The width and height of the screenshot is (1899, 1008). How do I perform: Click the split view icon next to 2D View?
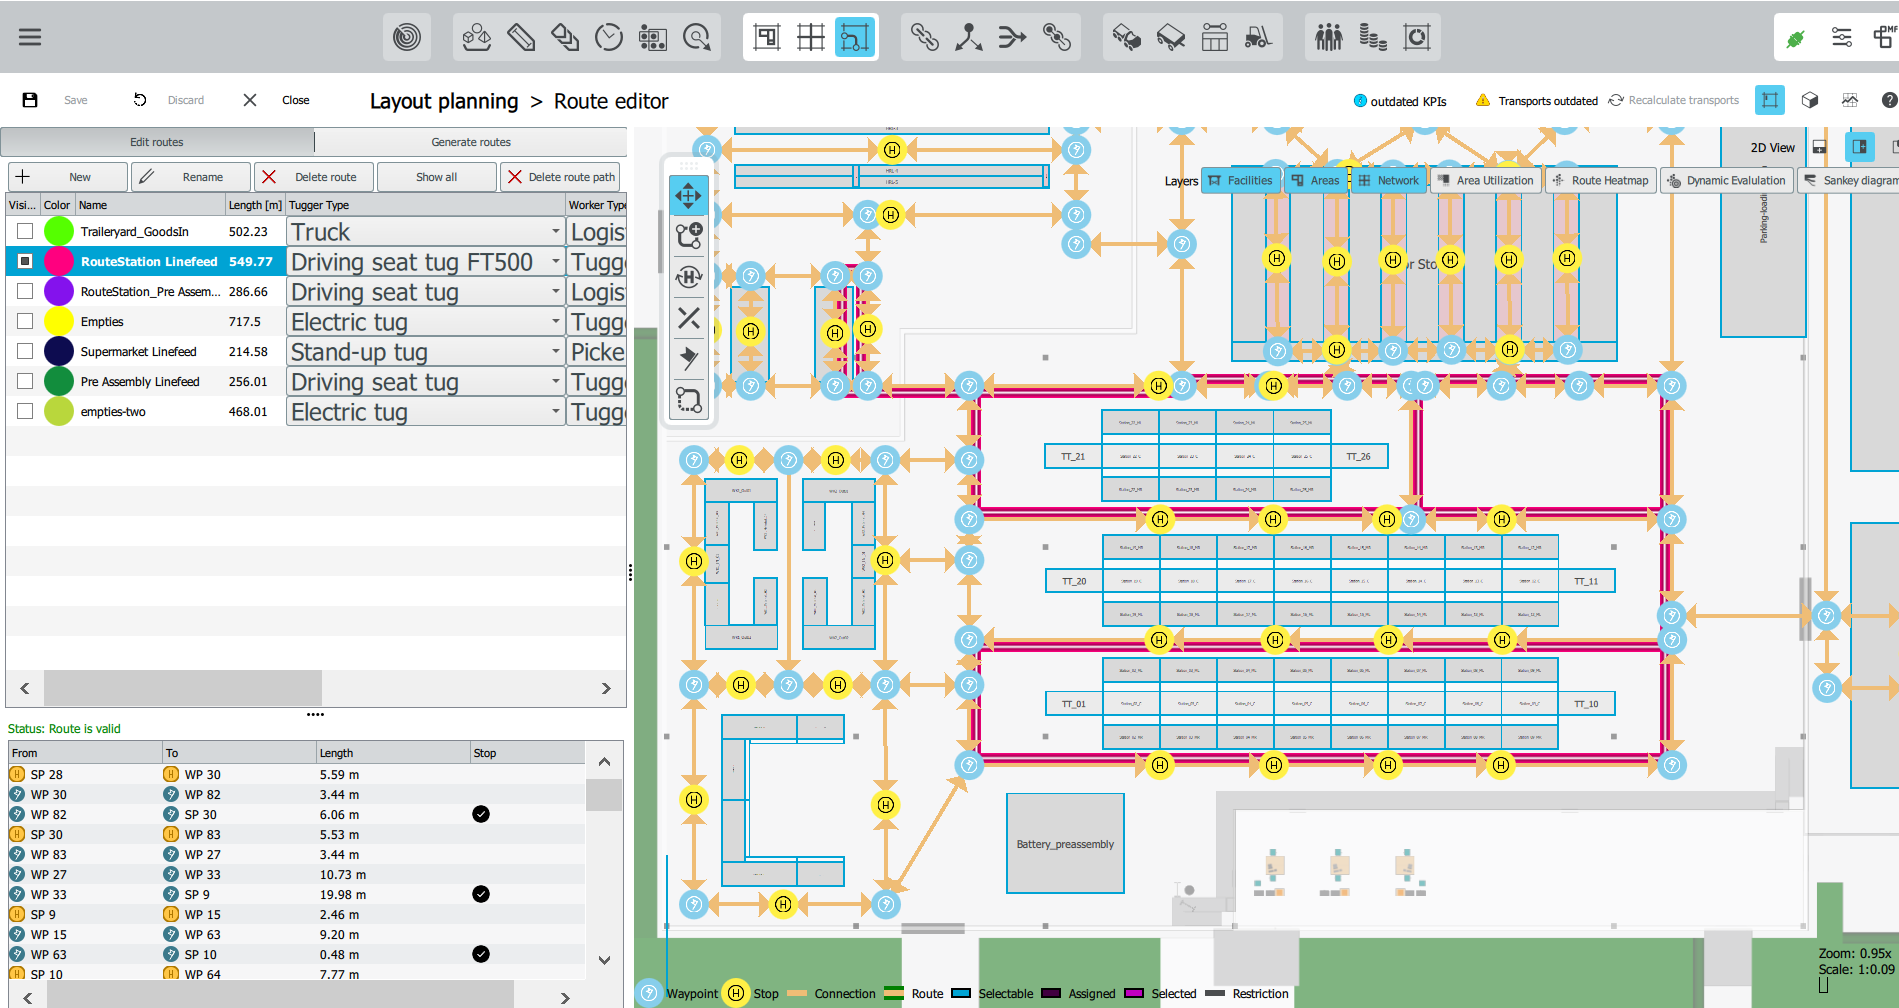1860,147
